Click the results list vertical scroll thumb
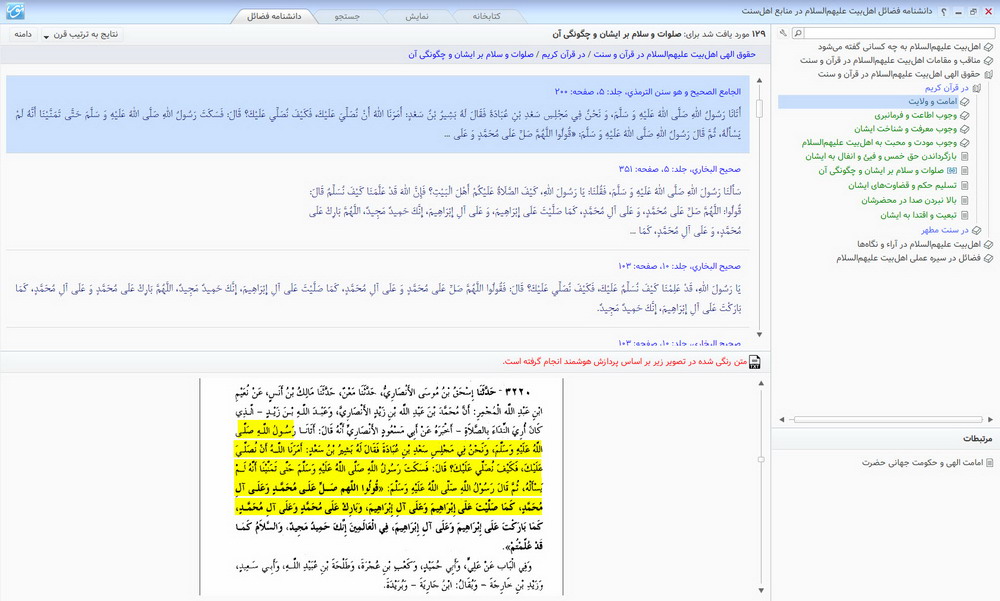 [x=759, y=108]
